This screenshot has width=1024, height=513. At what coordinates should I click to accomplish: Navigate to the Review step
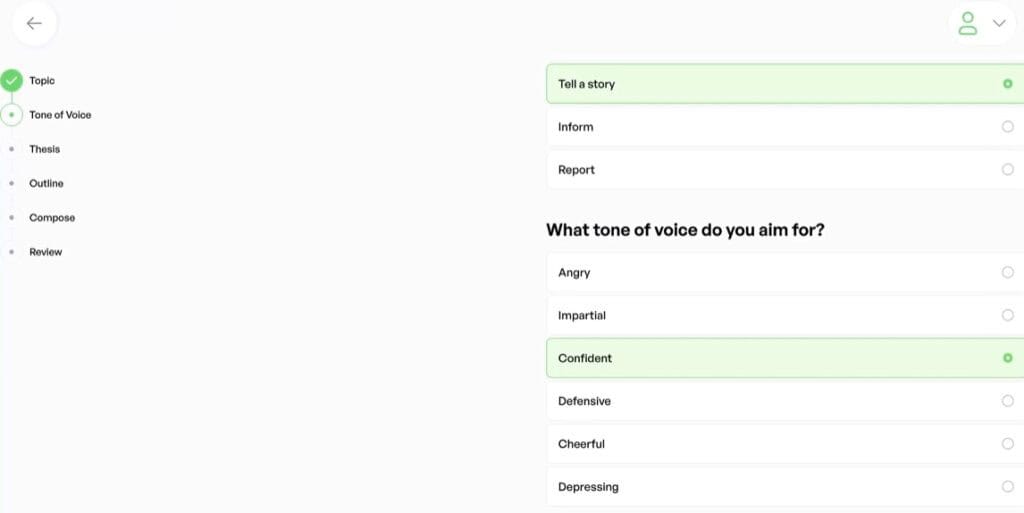pos(45,252)
